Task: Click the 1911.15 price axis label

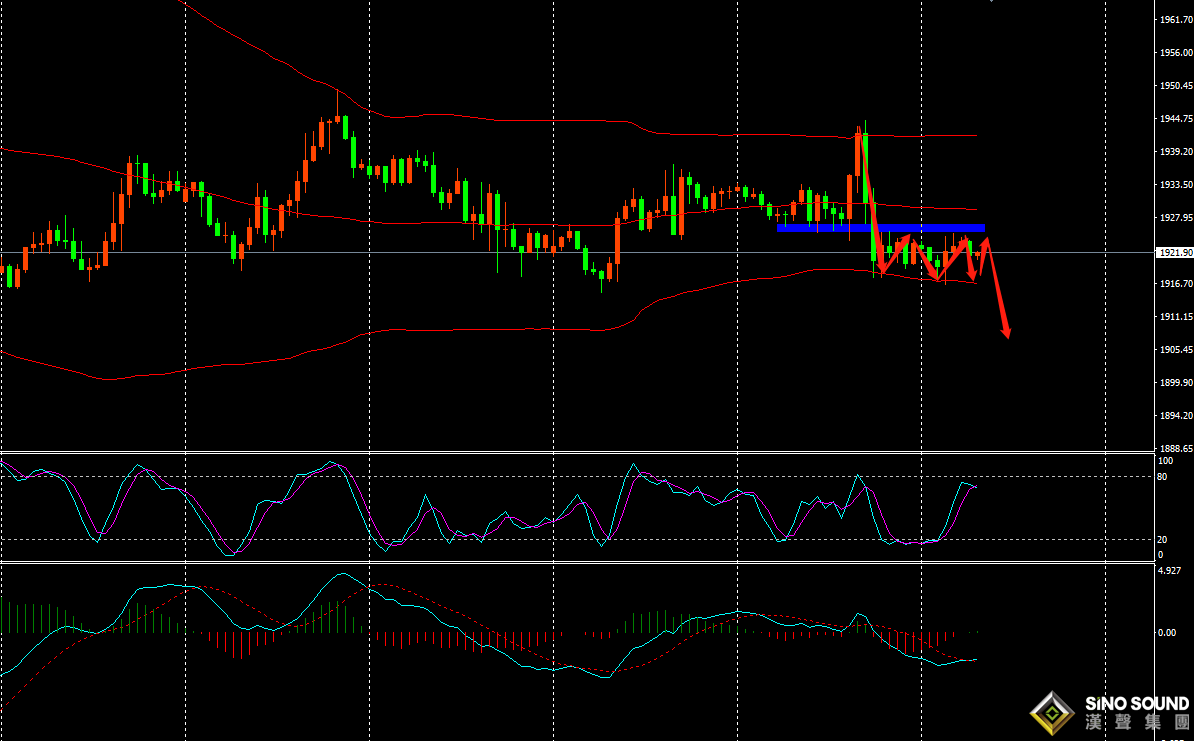Action: coord(1174,317)
